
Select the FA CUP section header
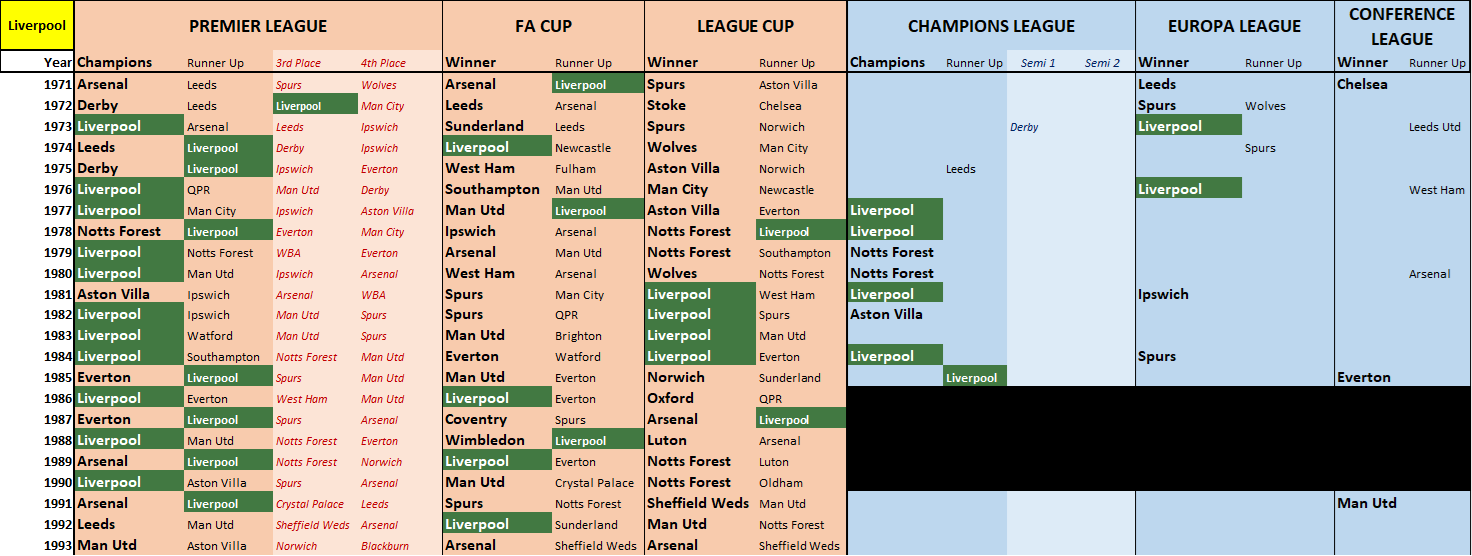pyautogui.click(x=543, y=26)
